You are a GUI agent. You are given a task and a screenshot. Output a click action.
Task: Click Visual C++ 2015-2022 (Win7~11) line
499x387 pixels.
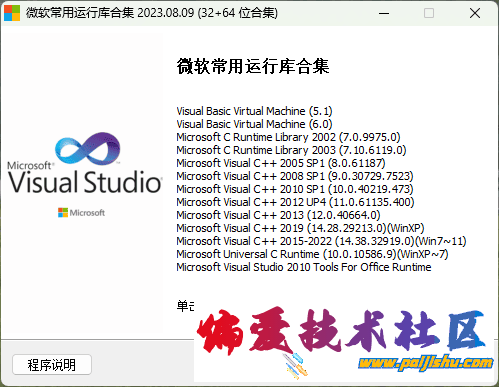click(x=321, y=241)
